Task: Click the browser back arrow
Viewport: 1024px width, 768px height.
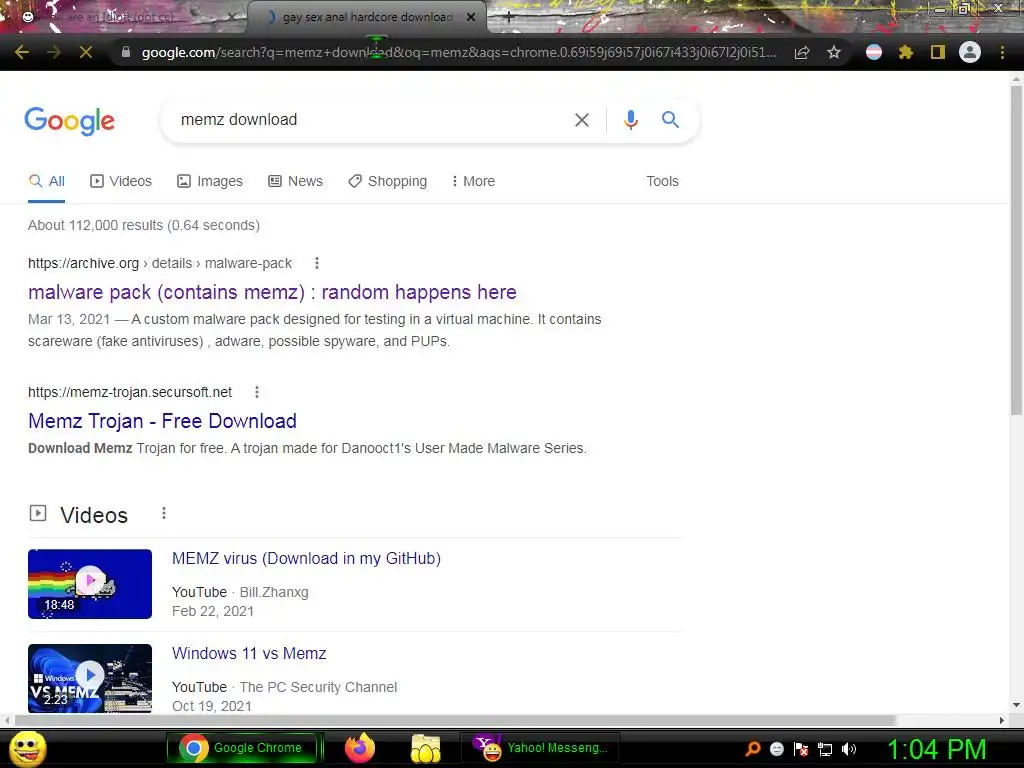Action: [x=22, y=52]
